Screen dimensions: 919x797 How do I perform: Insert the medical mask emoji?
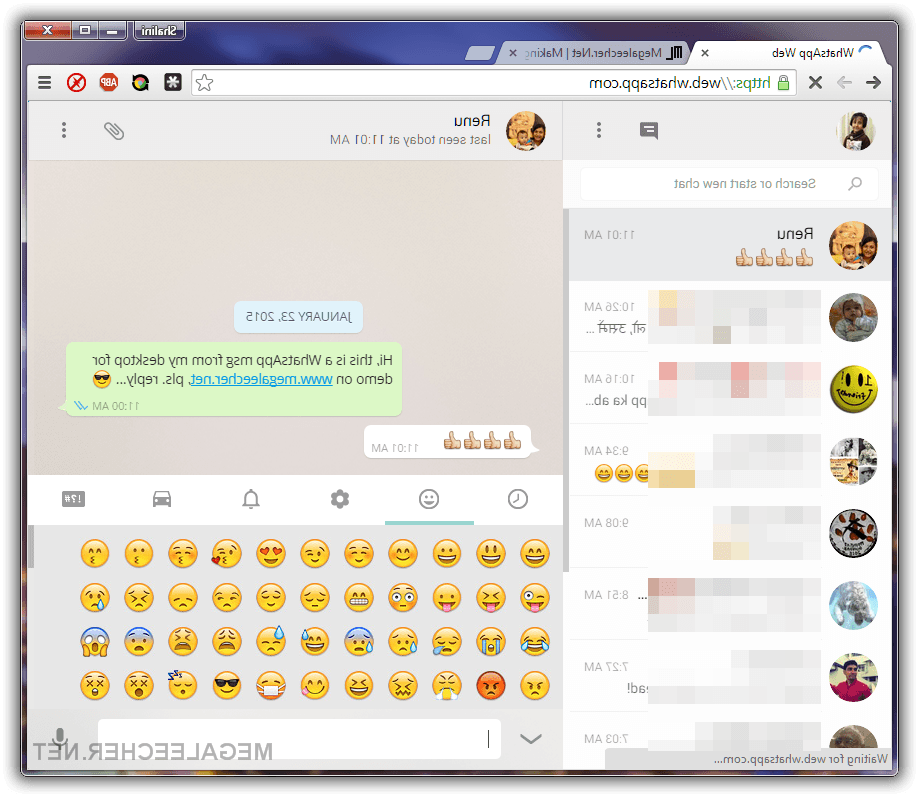pyautogui.click(x=271, y=686)
